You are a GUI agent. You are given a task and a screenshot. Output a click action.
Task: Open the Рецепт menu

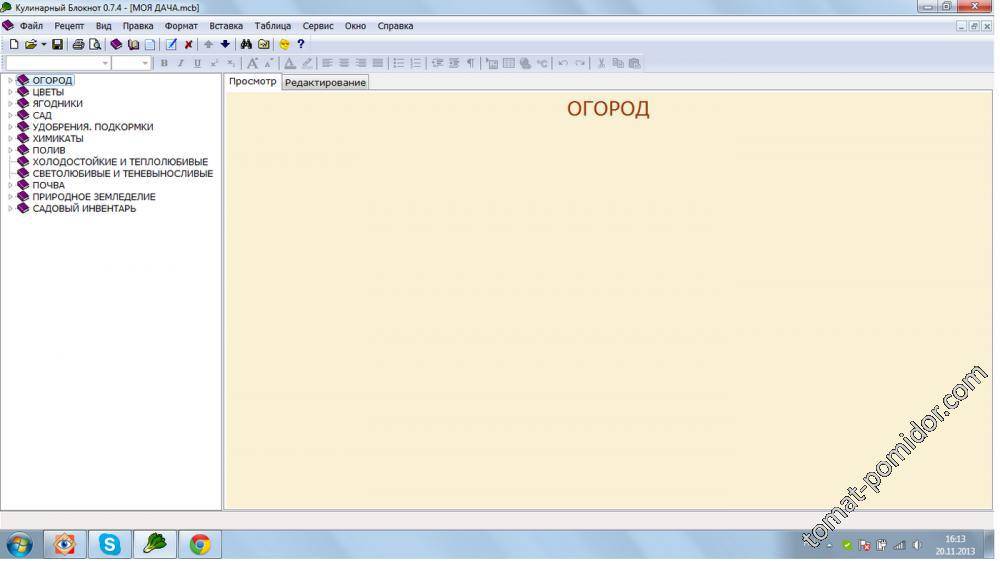69,26
